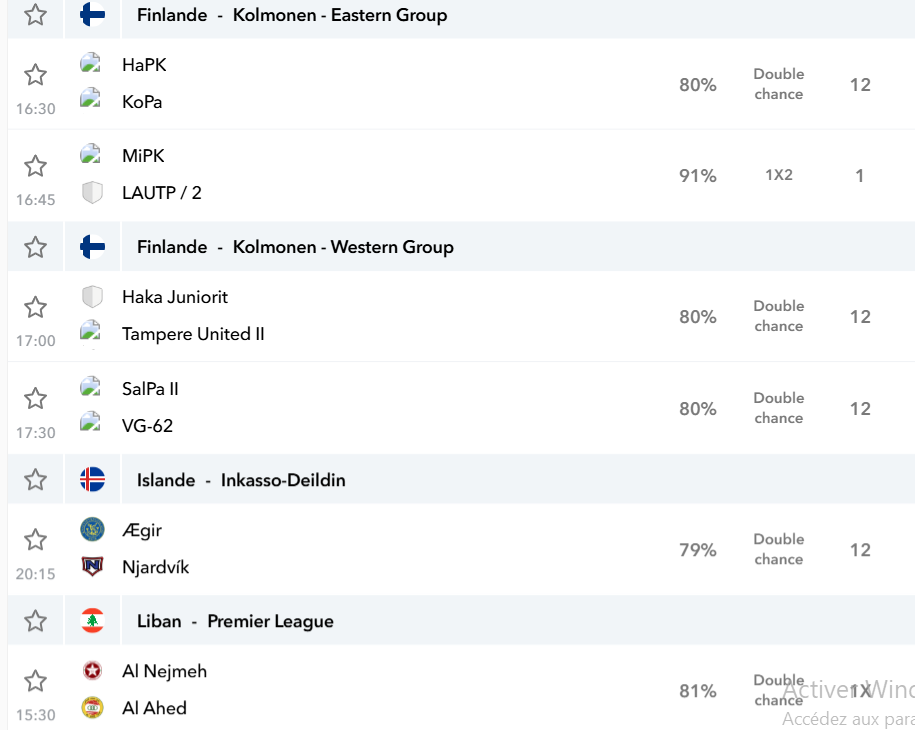Click the Lebanon flag icon

(92, 621)
